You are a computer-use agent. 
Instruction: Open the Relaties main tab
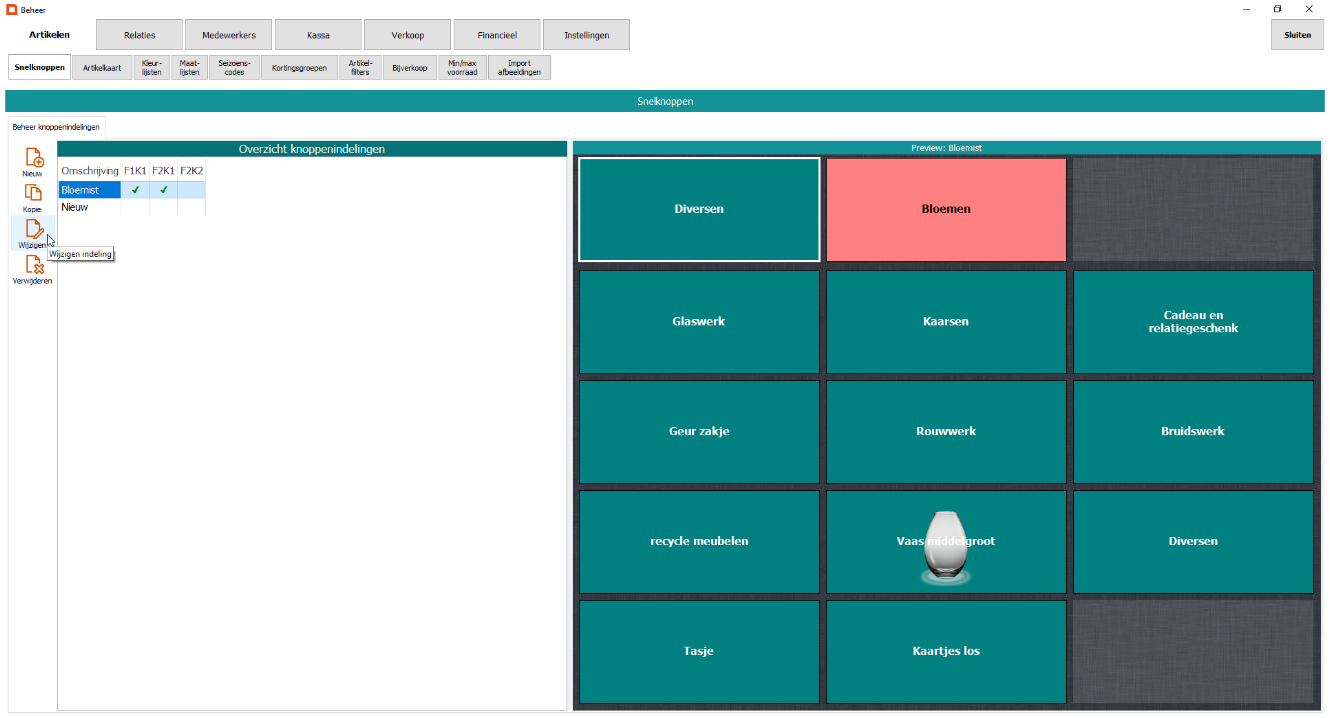(139, 35)
